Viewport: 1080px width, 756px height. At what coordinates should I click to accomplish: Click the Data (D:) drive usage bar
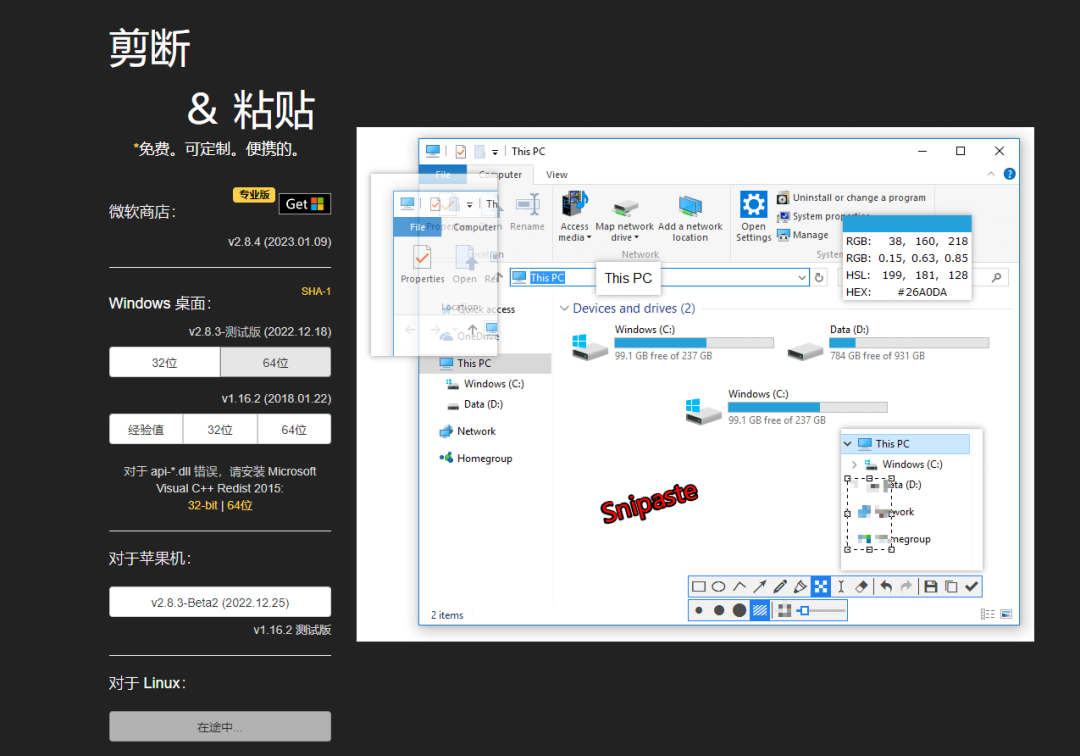[x=909, y=343]
